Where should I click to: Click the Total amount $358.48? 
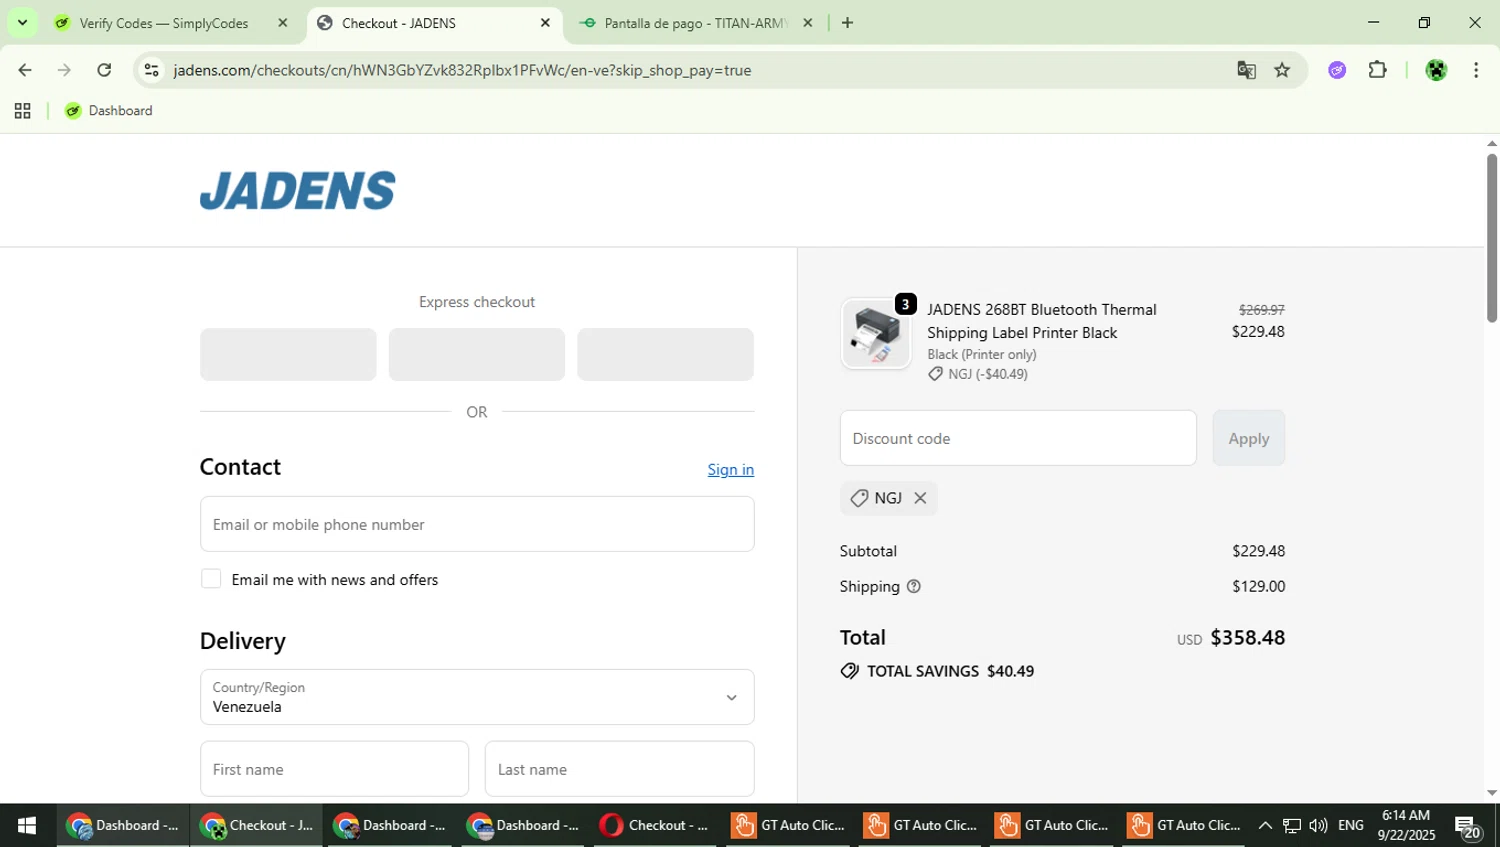click(x=1247, y=637)
